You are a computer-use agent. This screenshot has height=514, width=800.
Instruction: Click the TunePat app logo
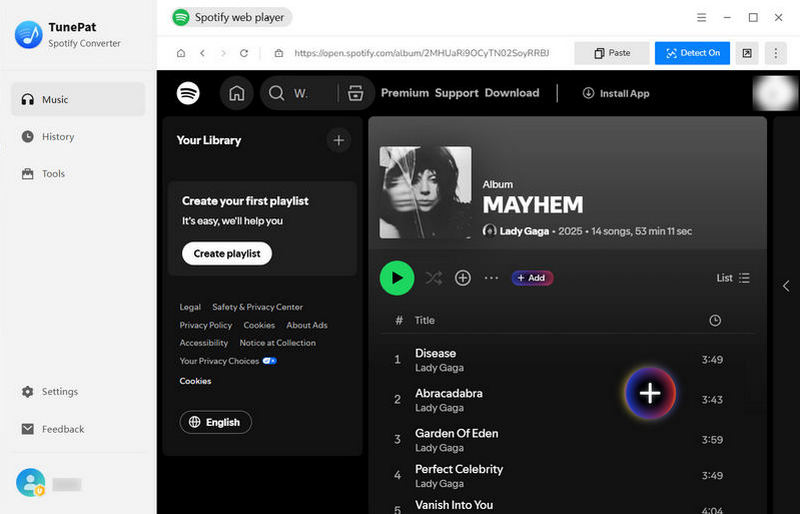coord(29,35)
